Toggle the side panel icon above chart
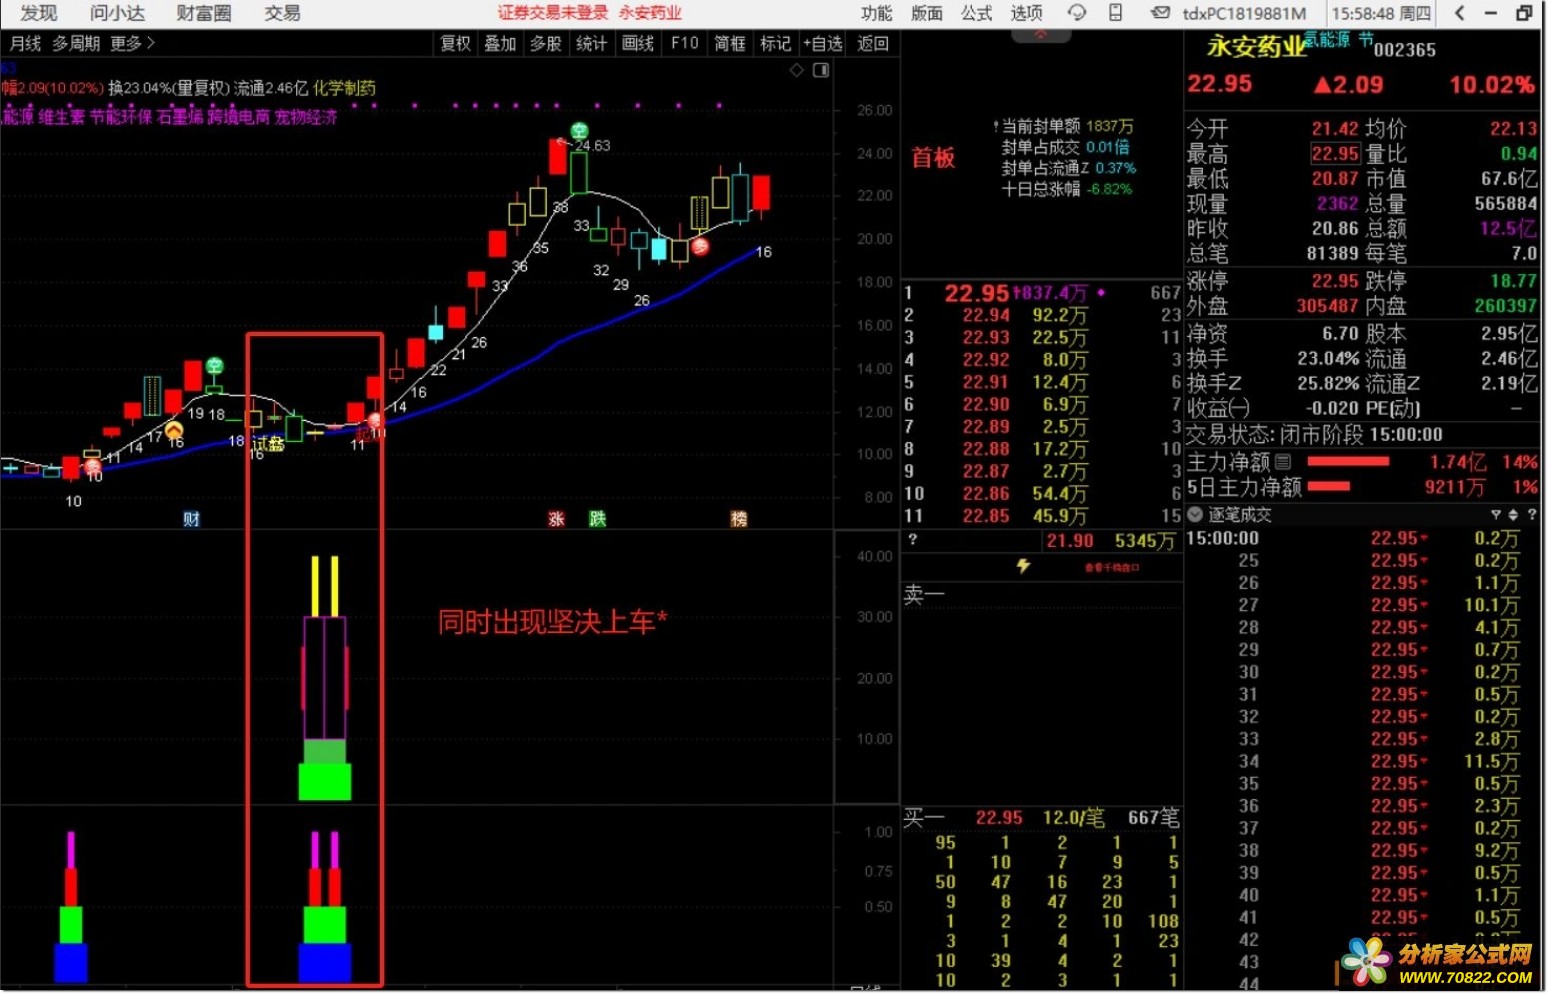 tap(821, 70)
